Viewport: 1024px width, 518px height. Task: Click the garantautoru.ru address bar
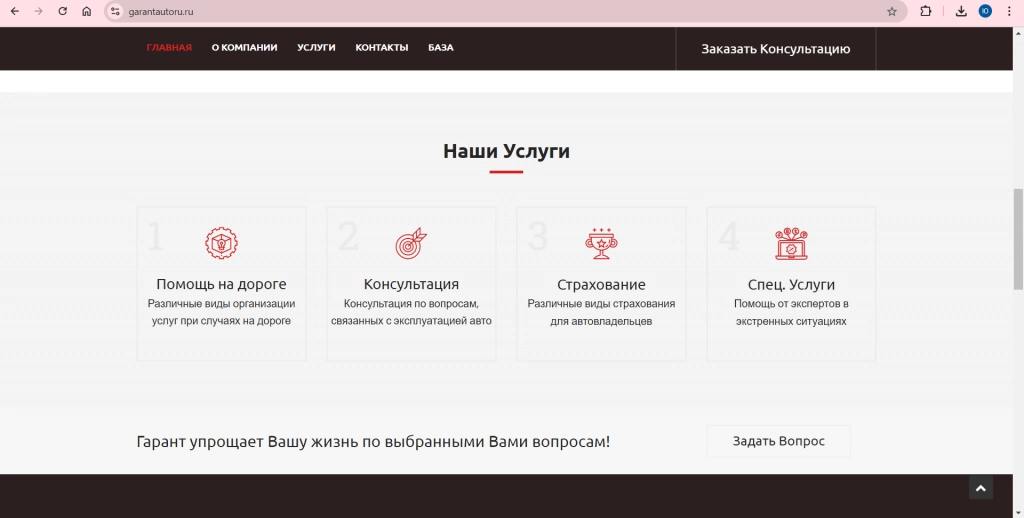503,11
